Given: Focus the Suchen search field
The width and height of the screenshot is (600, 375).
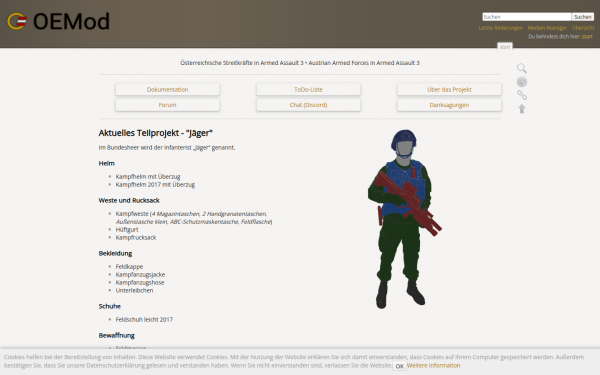Looking at the screenshot, I should coord(527,17).
